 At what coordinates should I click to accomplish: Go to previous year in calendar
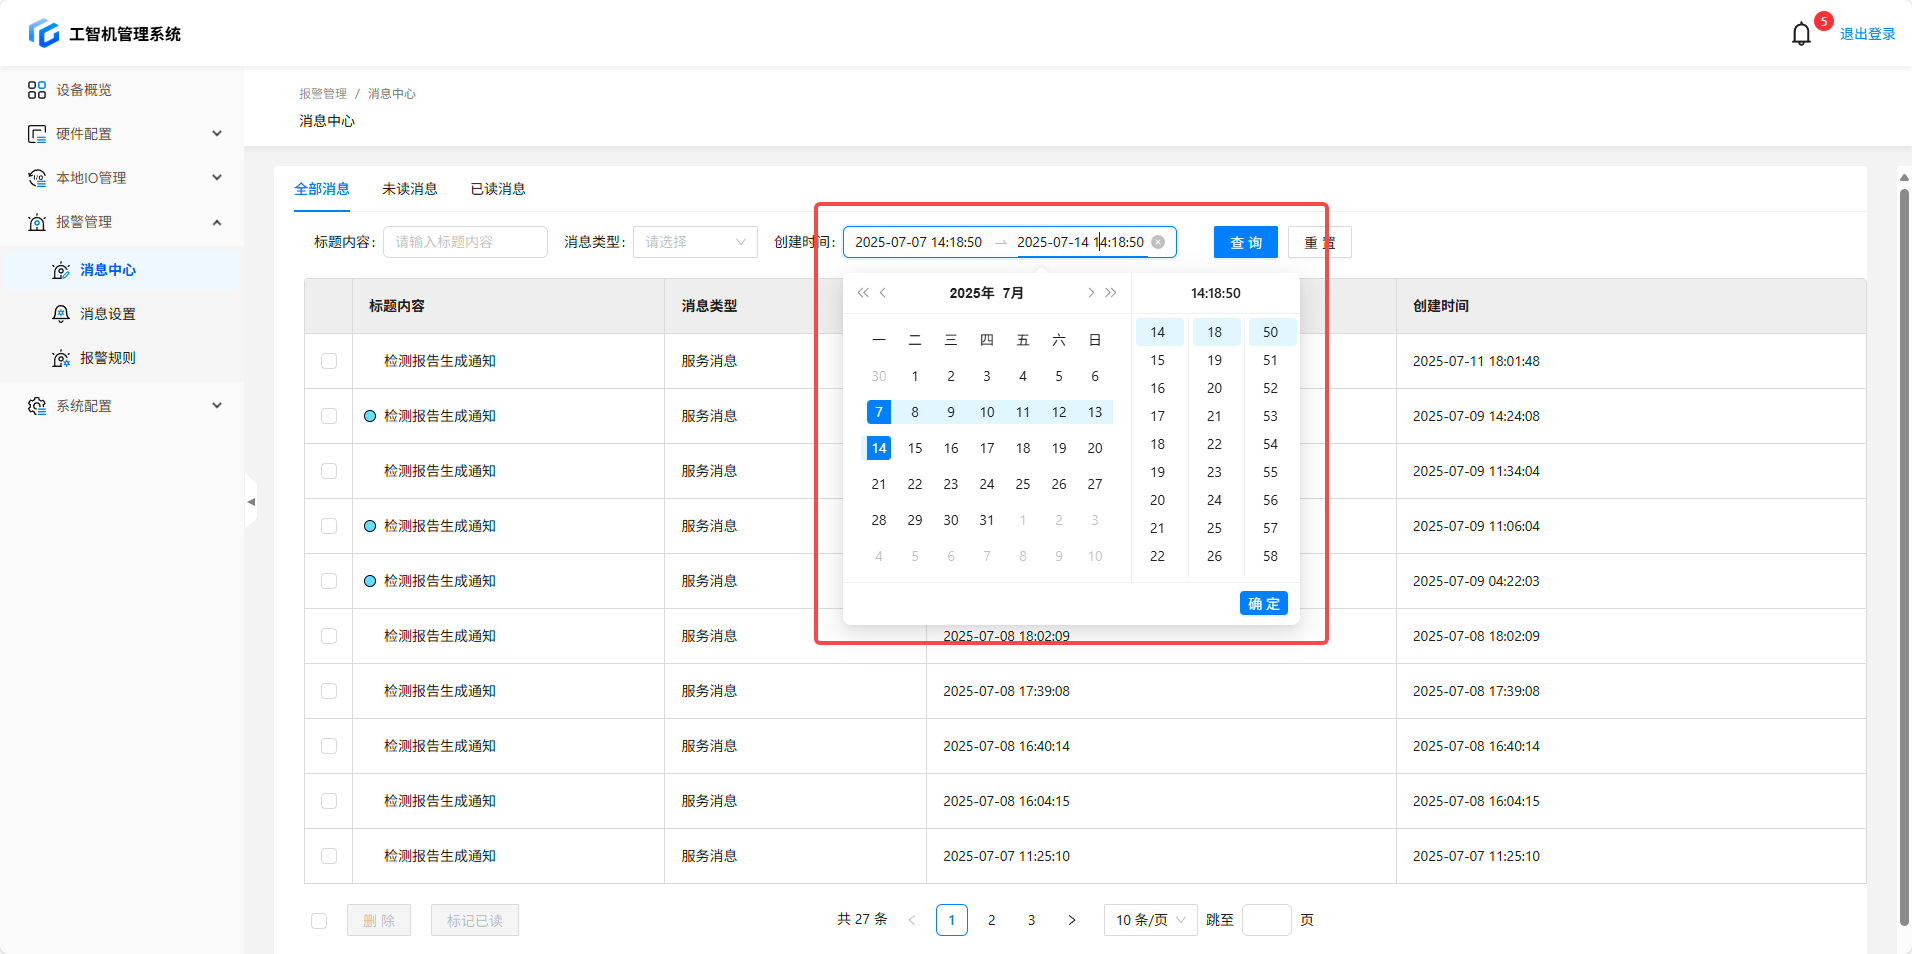(x=863, y=293)
